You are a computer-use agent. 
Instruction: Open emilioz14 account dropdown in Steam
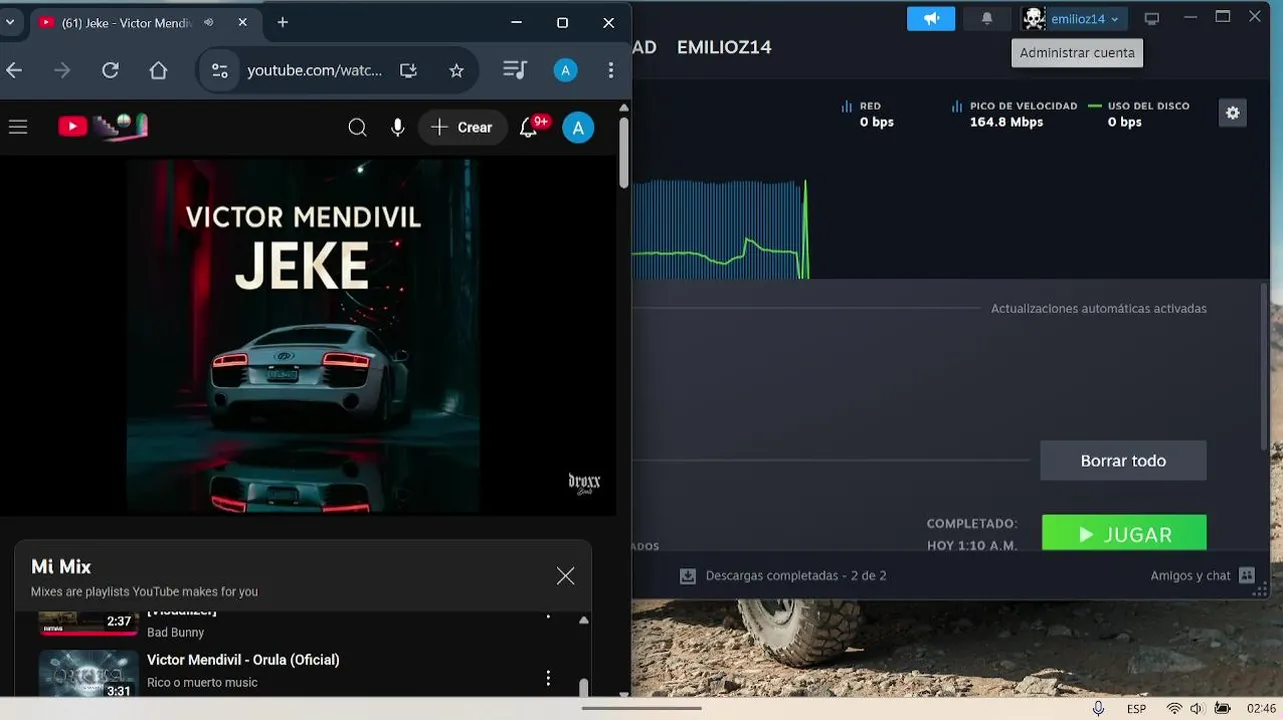[1073, 18]
